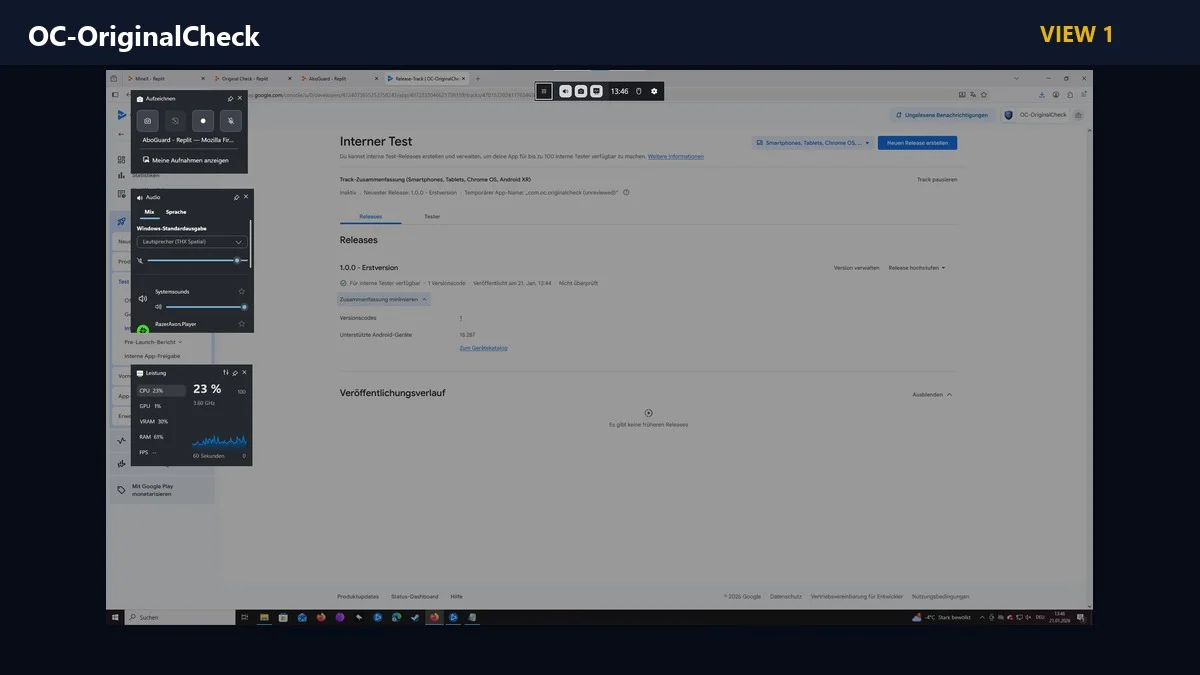Select the FPS row in Leistung
This screenshot has width=1200, height=675.
[x=161, y=452]
